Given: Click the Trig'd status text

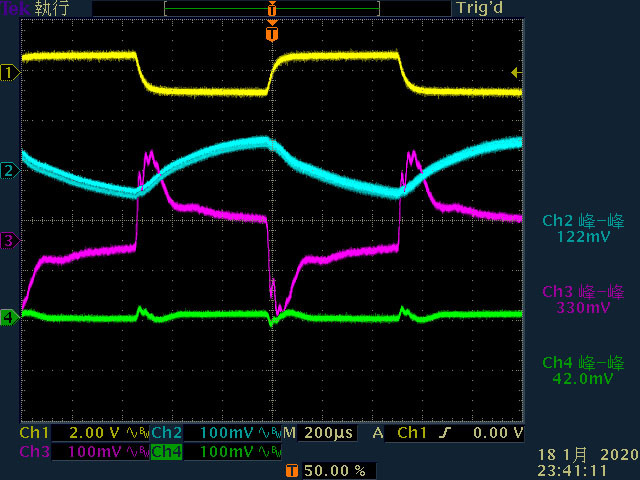Looking at the screenshot, I should click(480, 8).
